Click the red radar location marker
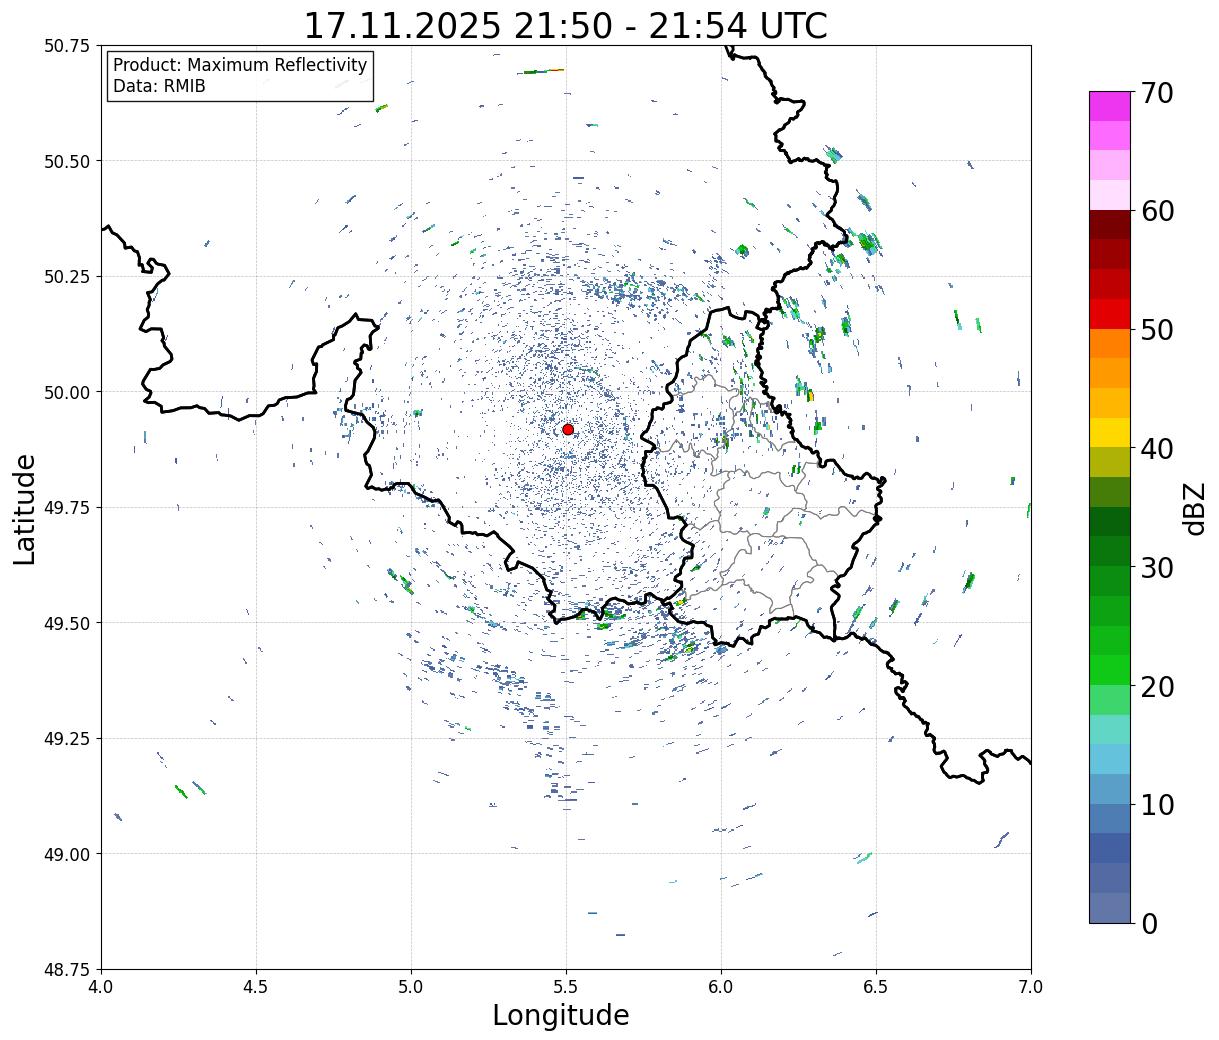This screenshot has width=1219, height=1040. [568, 429]
